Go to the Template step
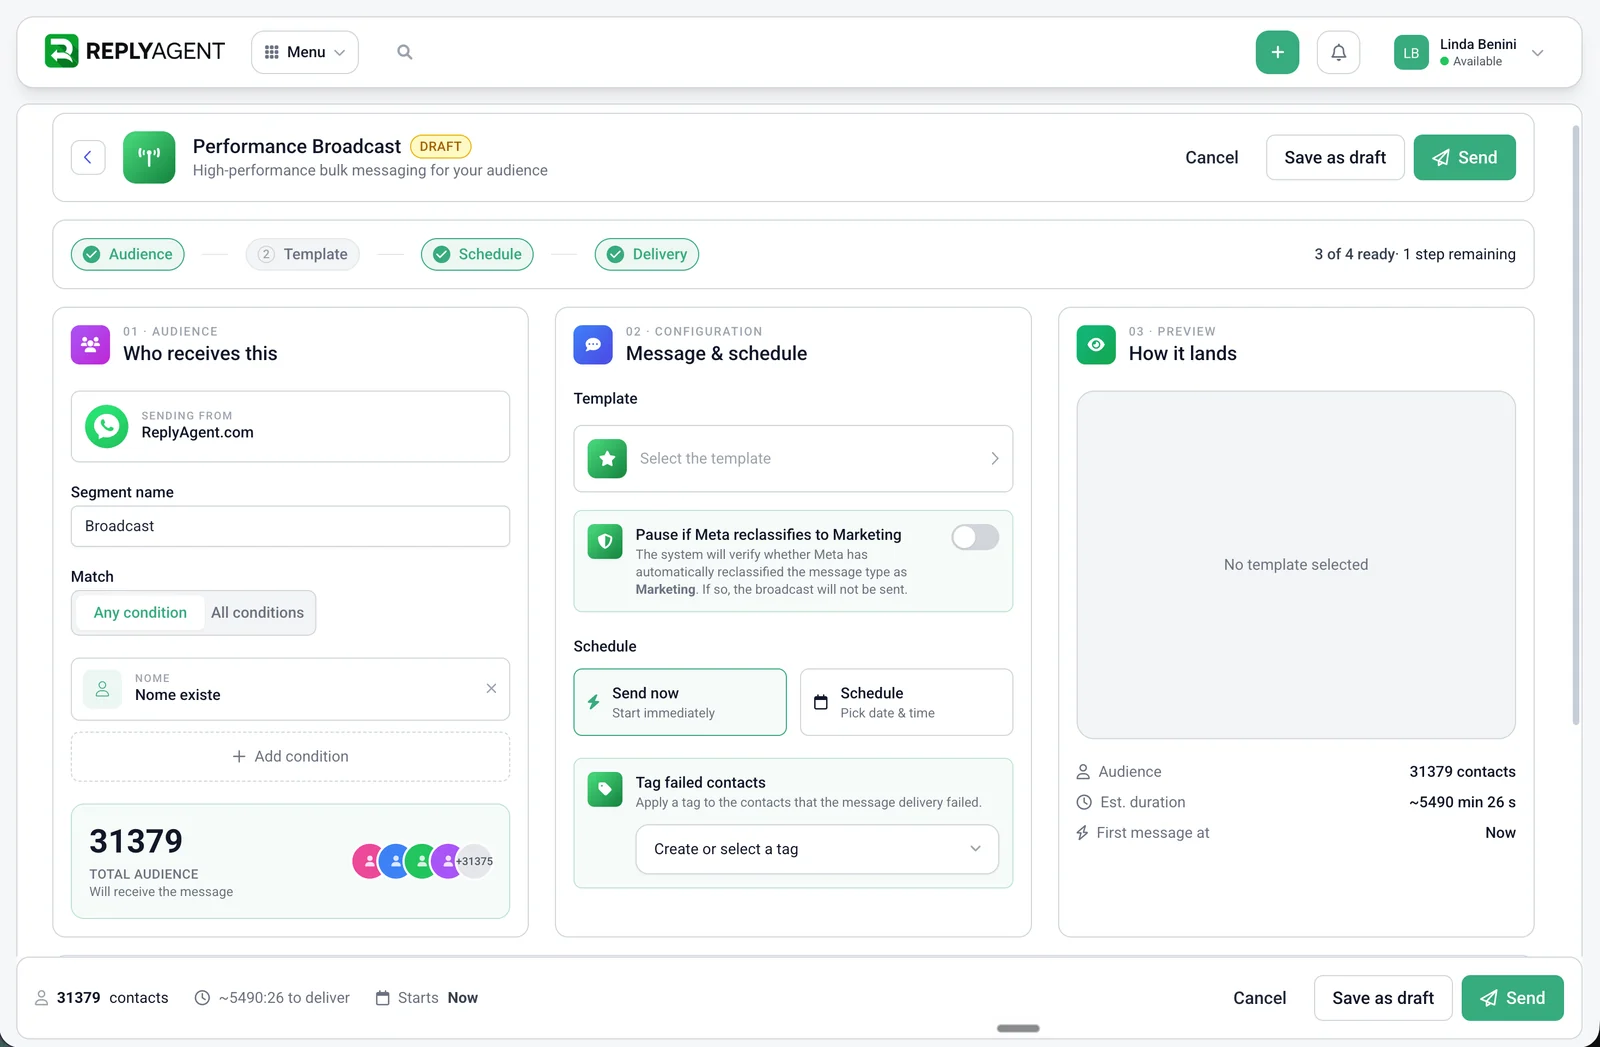The image size is (1600, 1047). point(303,254)
